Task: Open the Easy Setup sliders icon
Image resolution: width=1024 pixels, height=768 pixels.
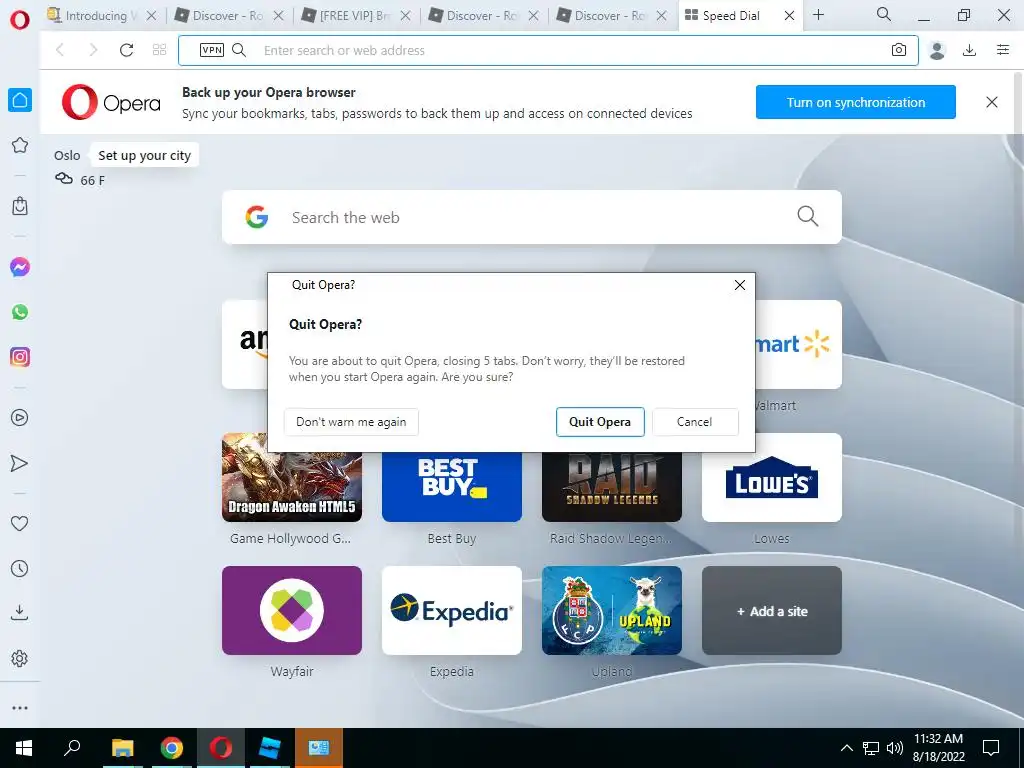Action: pyautogui.click(x=1003, y=50)
